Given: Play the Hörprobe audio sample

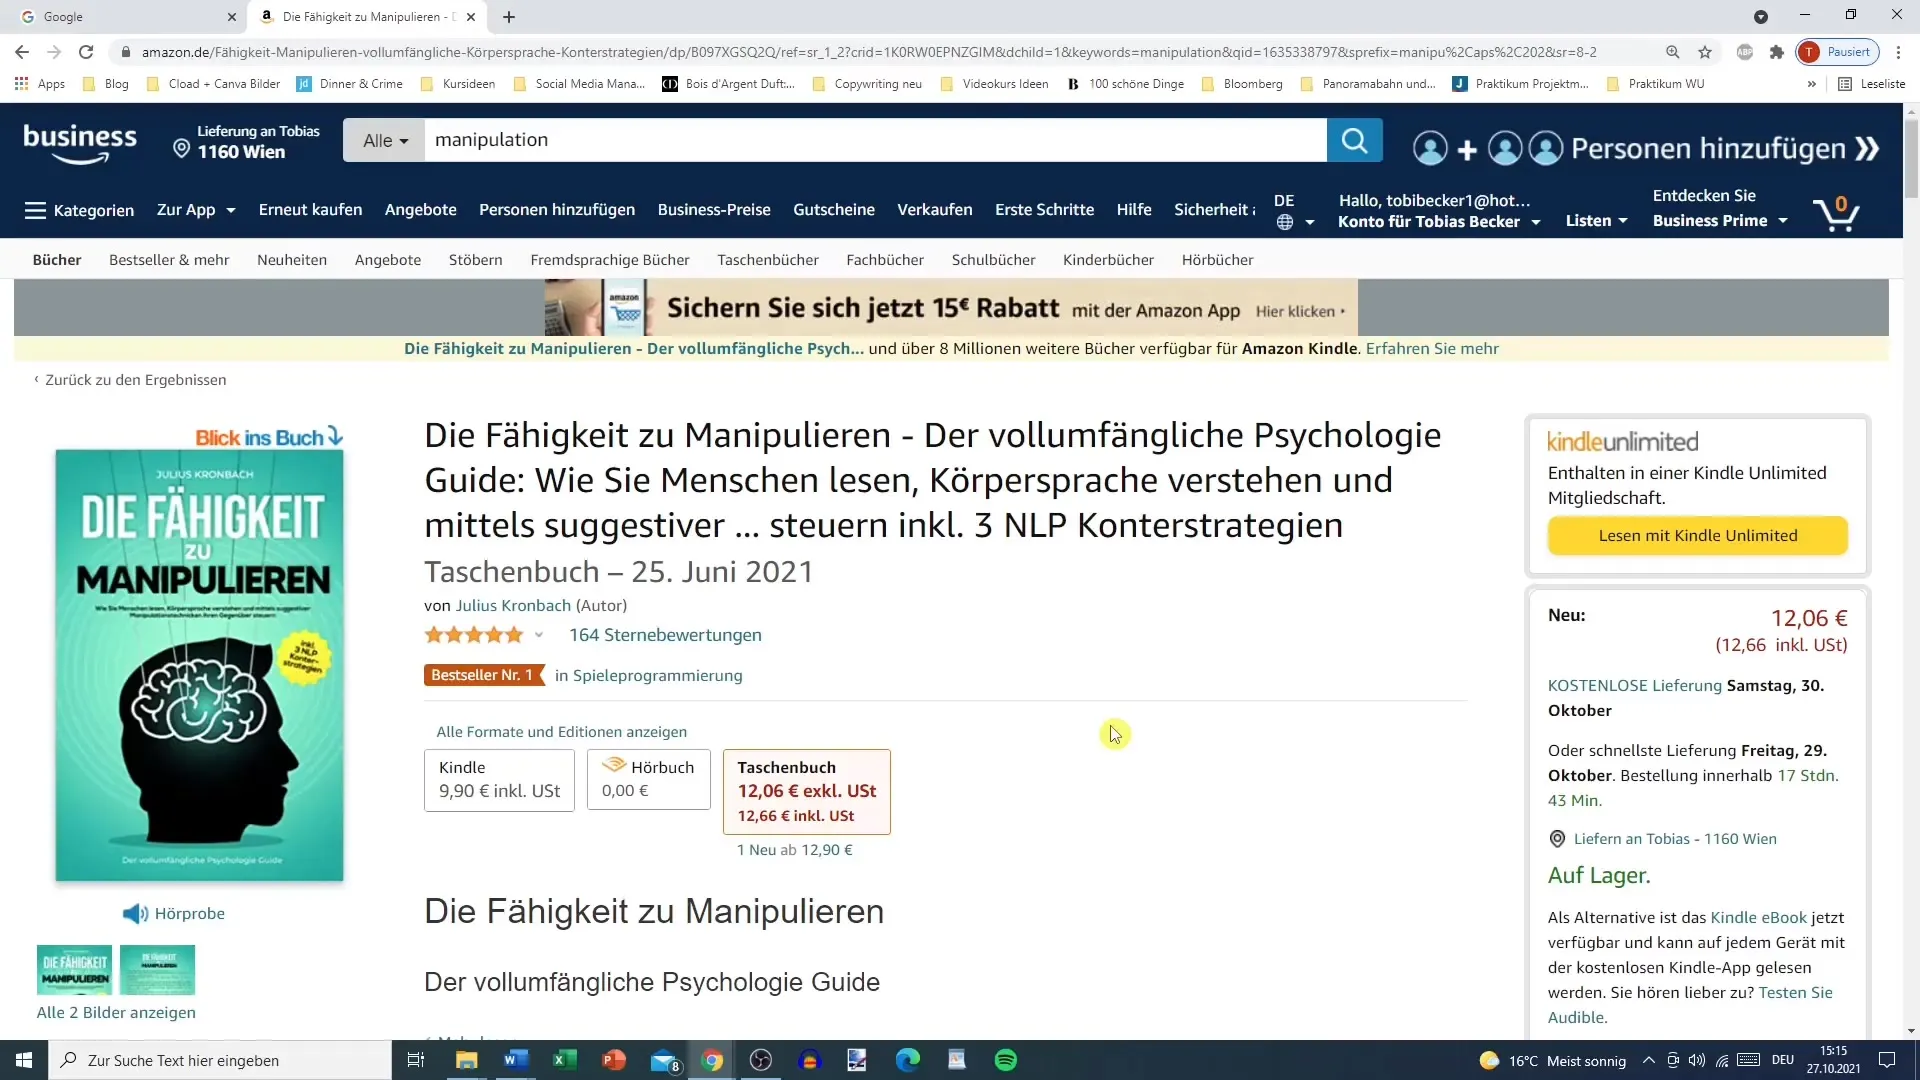Looking at the screenshot, I should click(174, 913).
